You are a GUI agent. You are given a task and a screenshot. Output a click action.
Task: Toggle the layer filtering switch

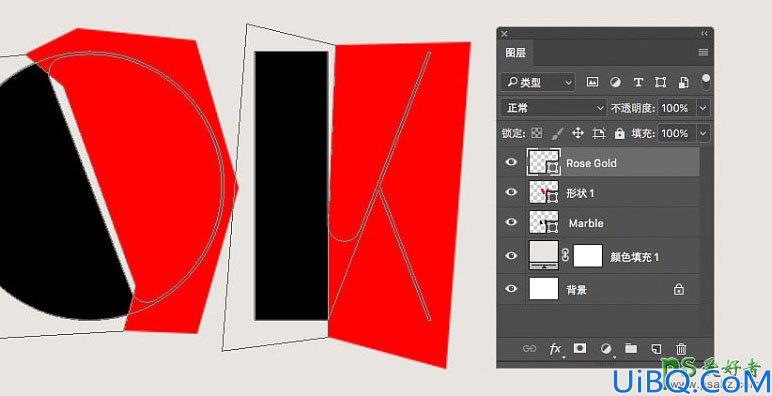coord(706,82)
